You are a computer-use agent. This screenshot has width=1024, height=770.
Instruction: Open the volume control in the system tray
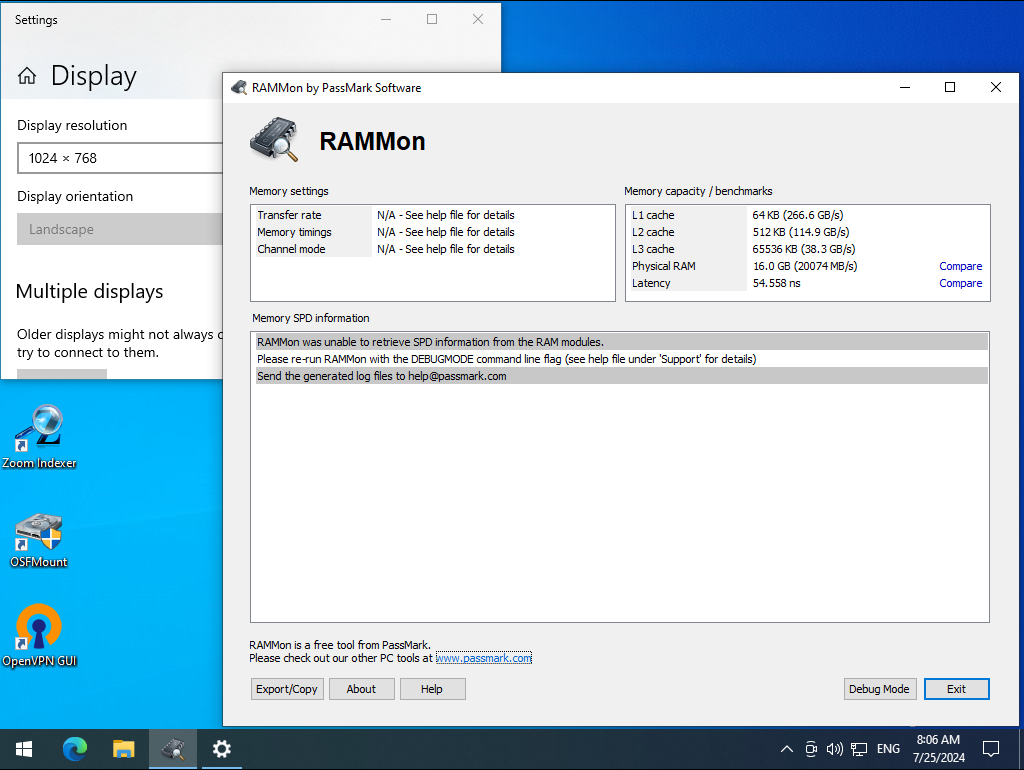834,748
